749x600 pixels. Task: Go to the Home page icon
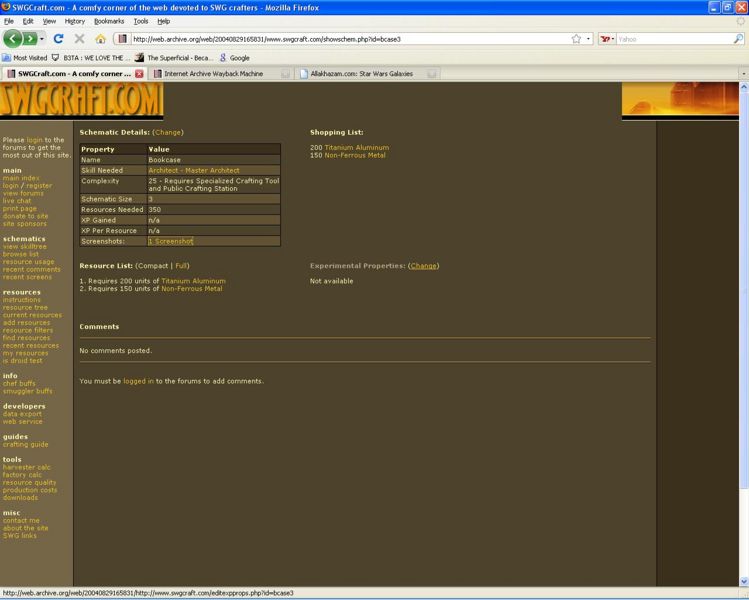[x=100, y=39]
